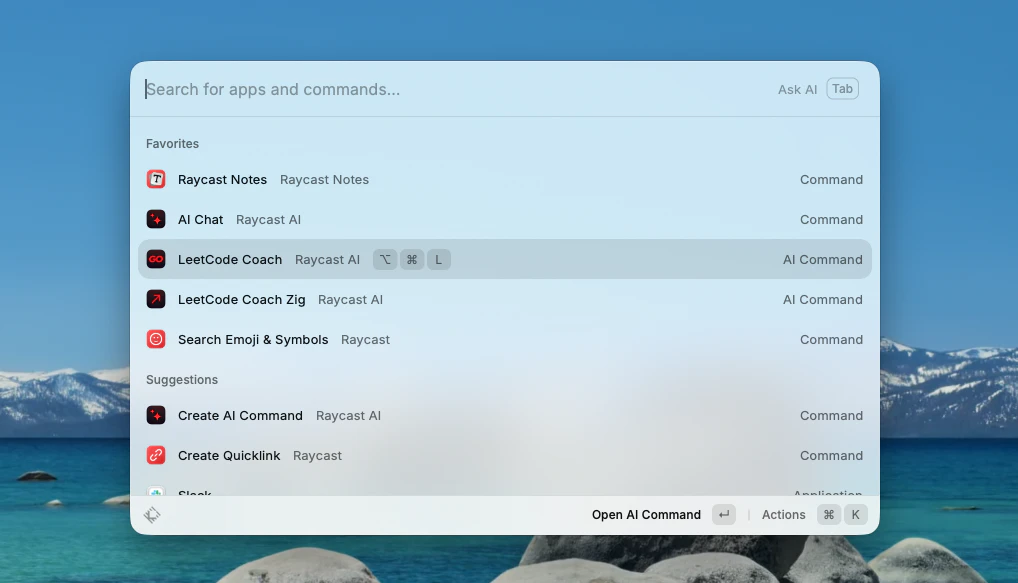Select the Raycast Notes command row
This screenshot has width=1018, height=583.
point(504,179)
